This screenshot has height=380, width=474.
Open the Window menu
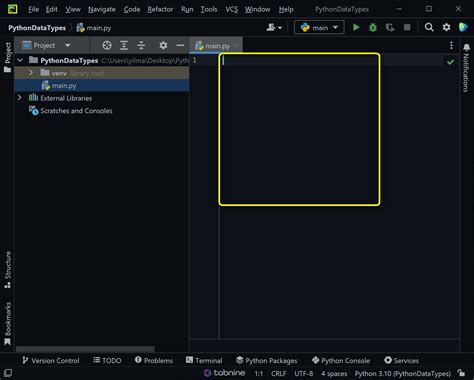(258, 9)
